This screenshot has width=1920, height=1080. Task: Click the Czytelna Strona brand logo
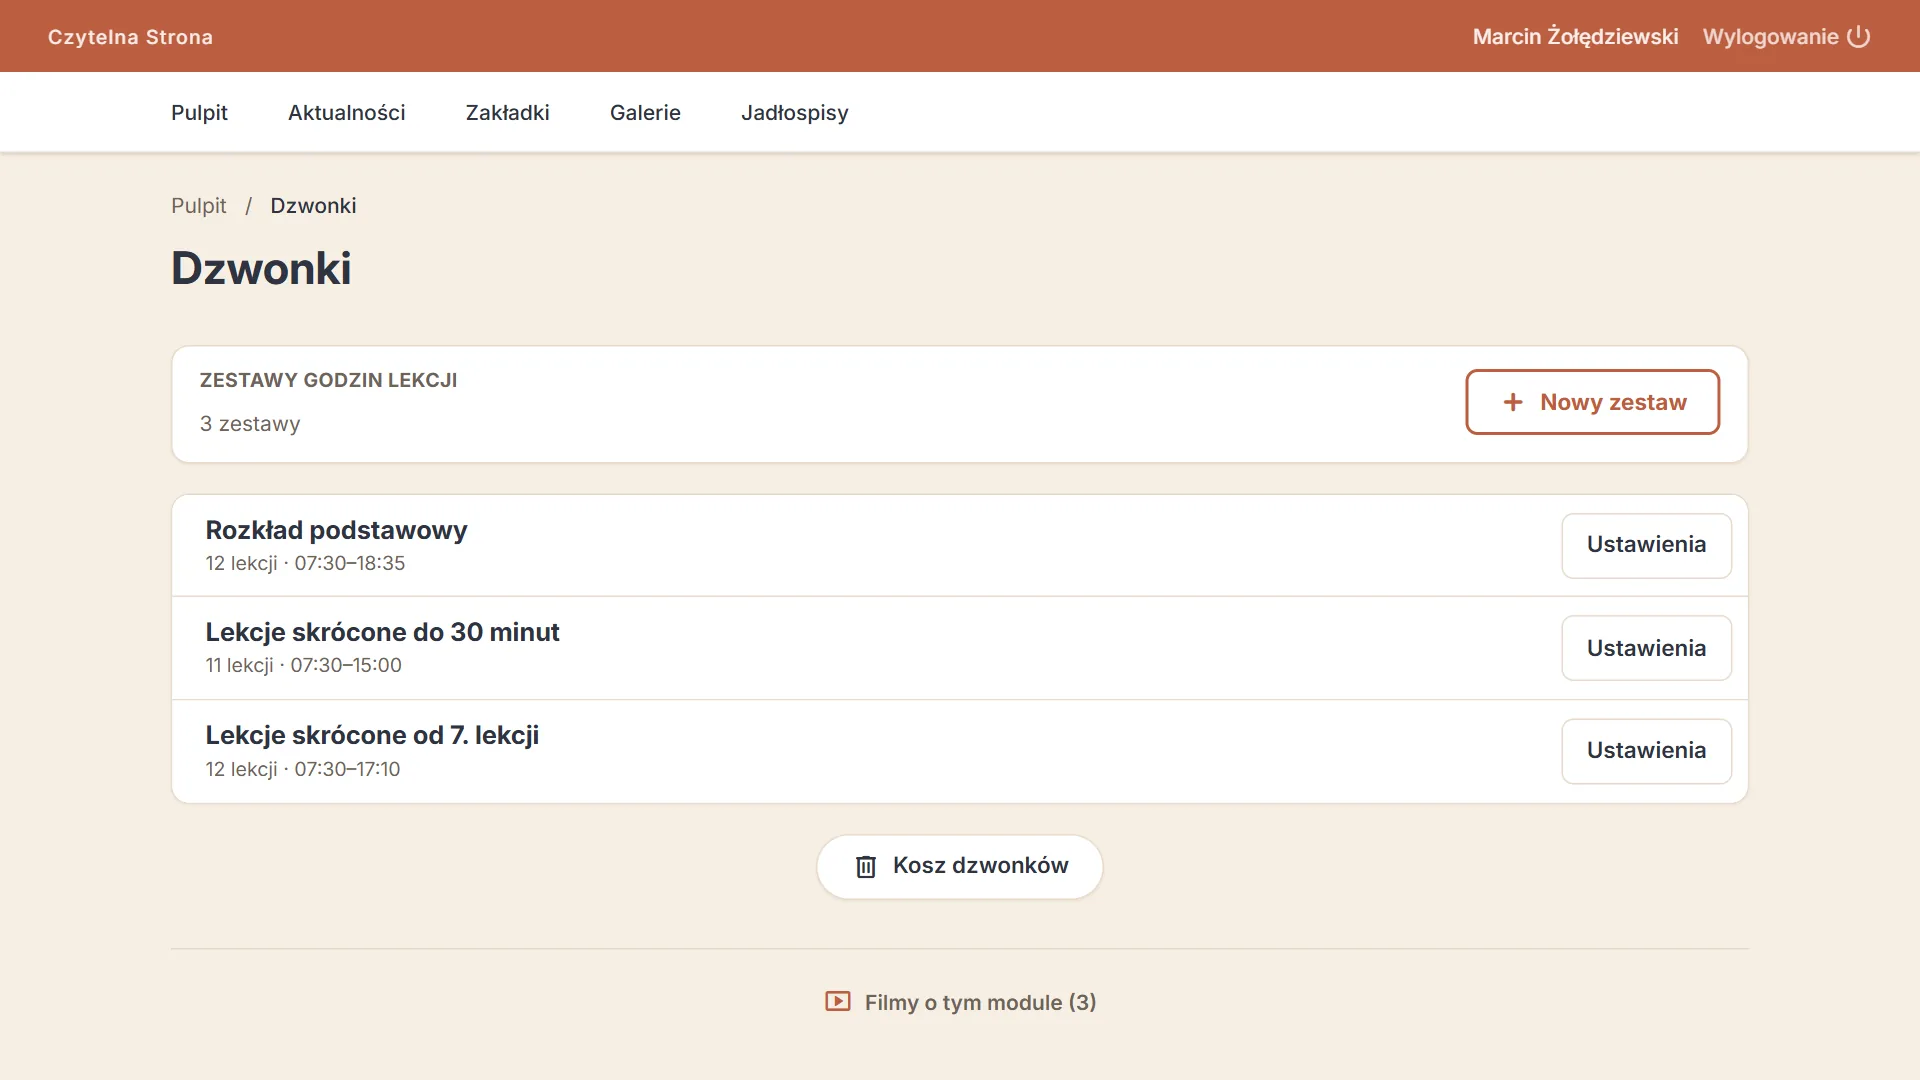point(130,37)
